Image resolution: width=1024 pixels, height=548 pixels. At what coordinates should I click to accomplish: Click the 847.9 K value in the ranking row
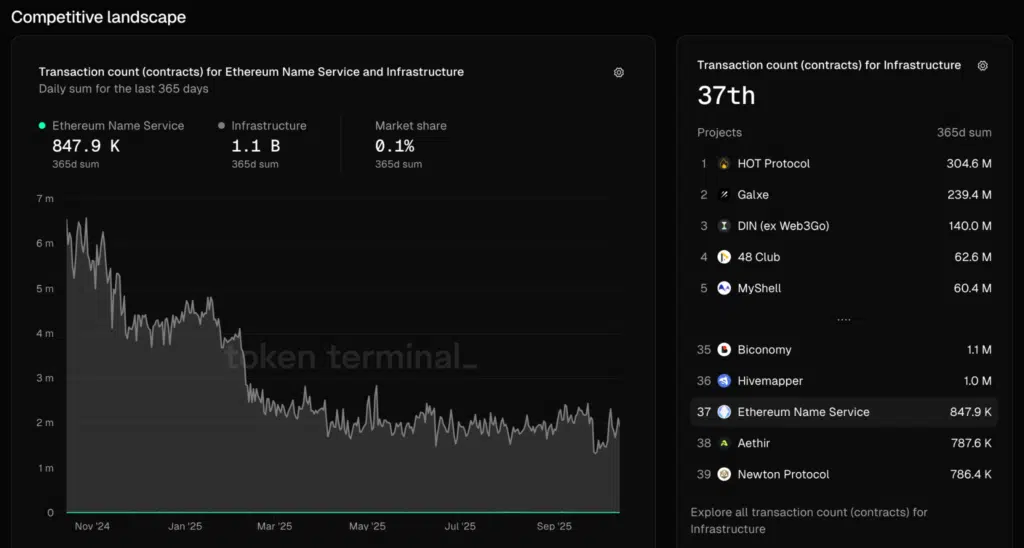(970, 412)
